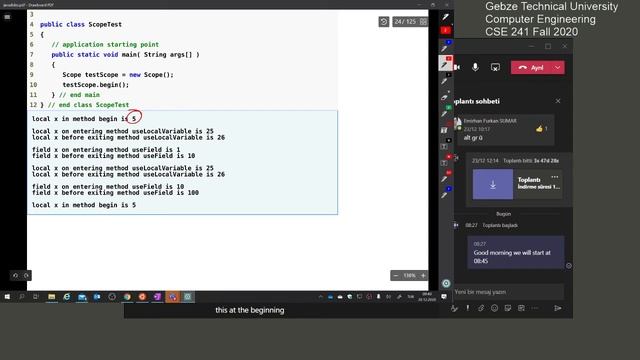Close the Toplantı sohbeti chat panel

(558, 101)
